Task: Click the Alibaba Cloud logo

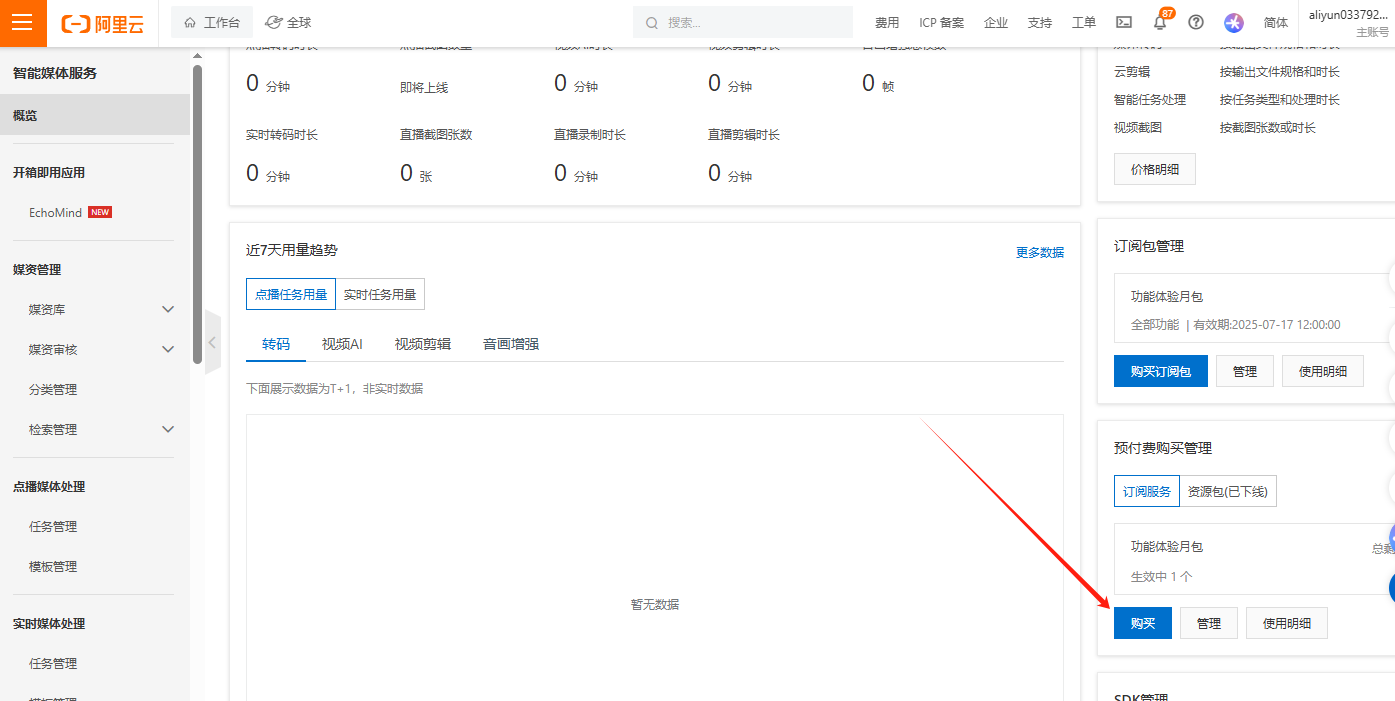Action: pos(102,23)
